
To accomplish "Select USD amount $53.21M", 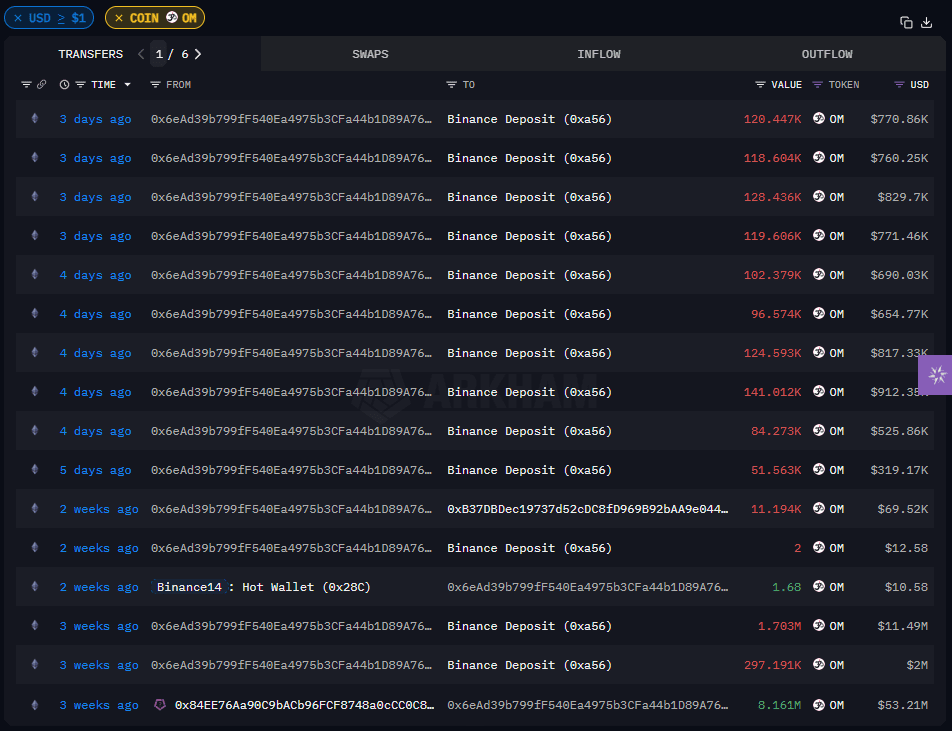I will coord(902,705).
